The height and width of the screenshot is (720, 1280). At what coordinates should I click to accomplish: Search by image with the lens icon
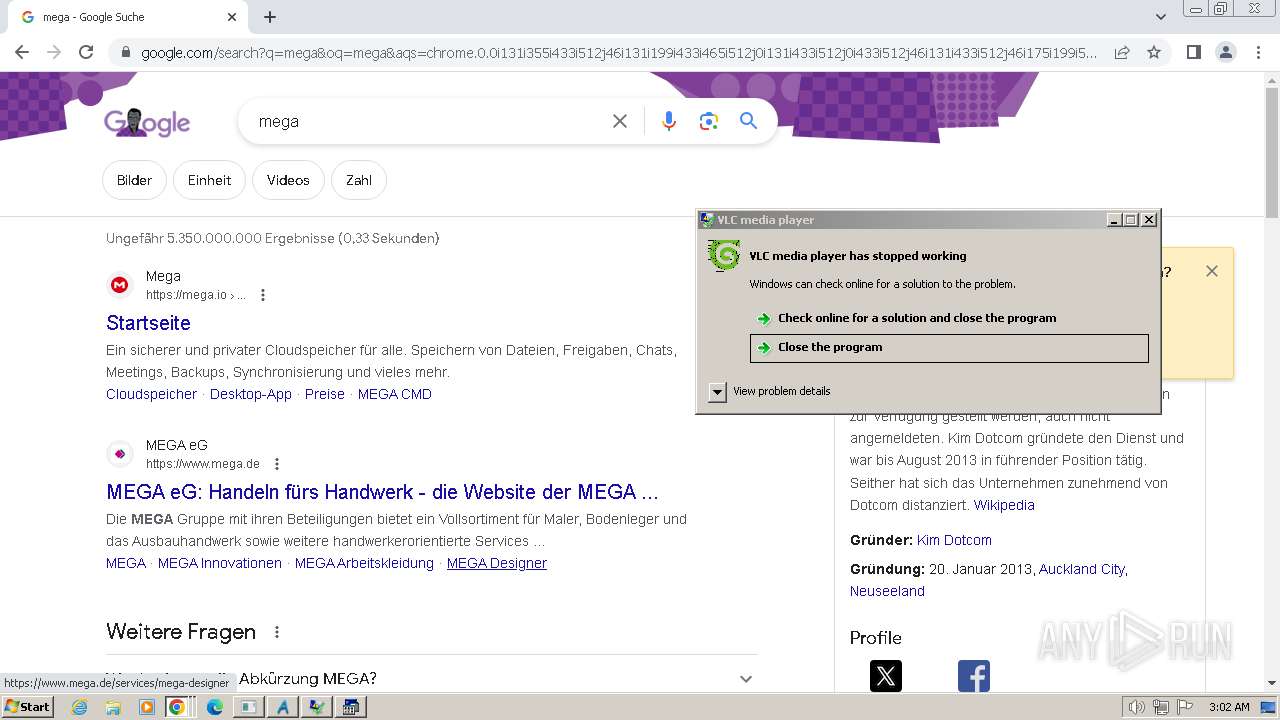[709, 121]
